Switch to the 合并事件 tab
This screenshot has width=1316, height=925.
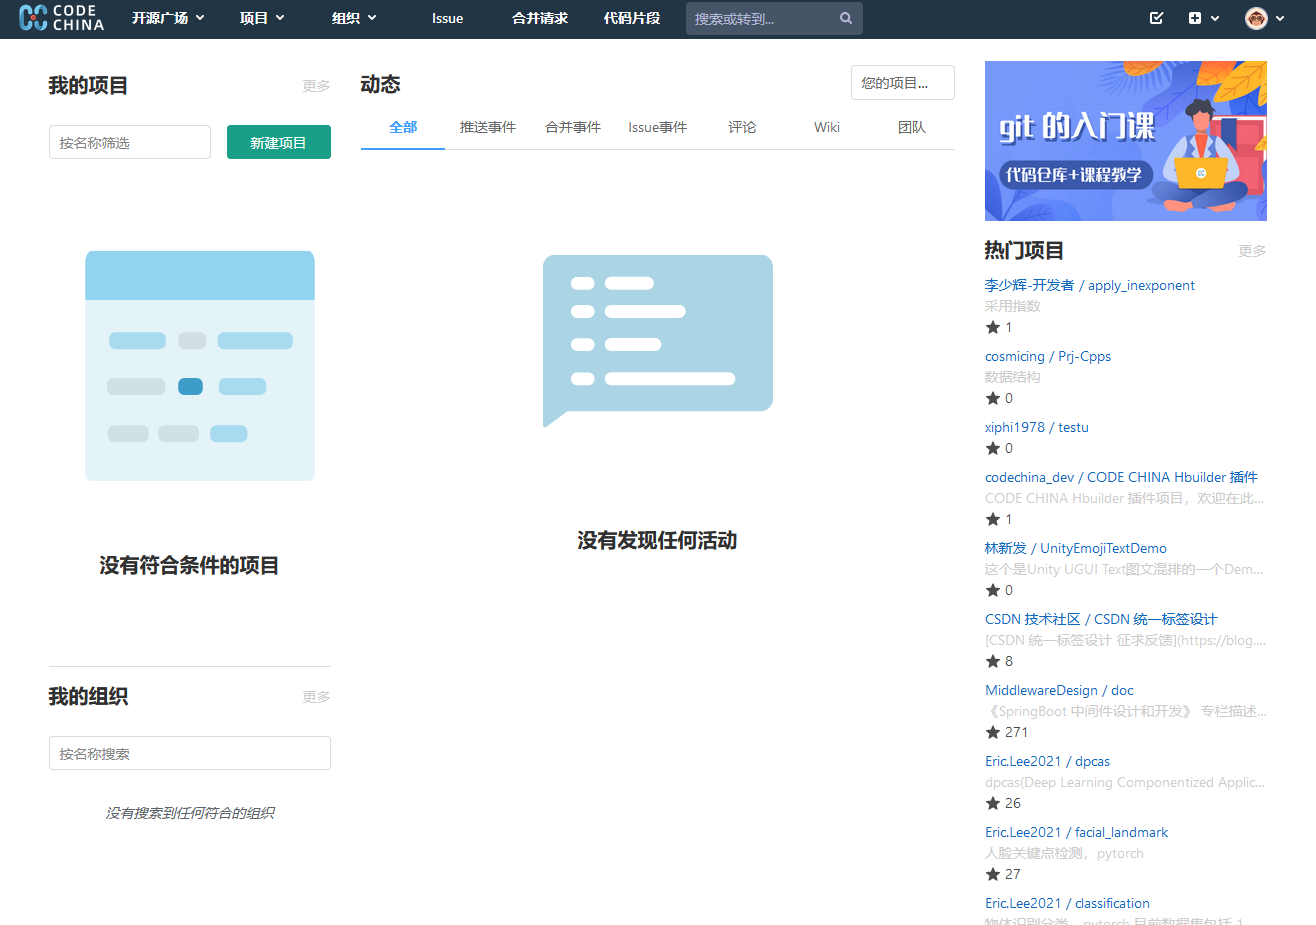coord(573,128)
